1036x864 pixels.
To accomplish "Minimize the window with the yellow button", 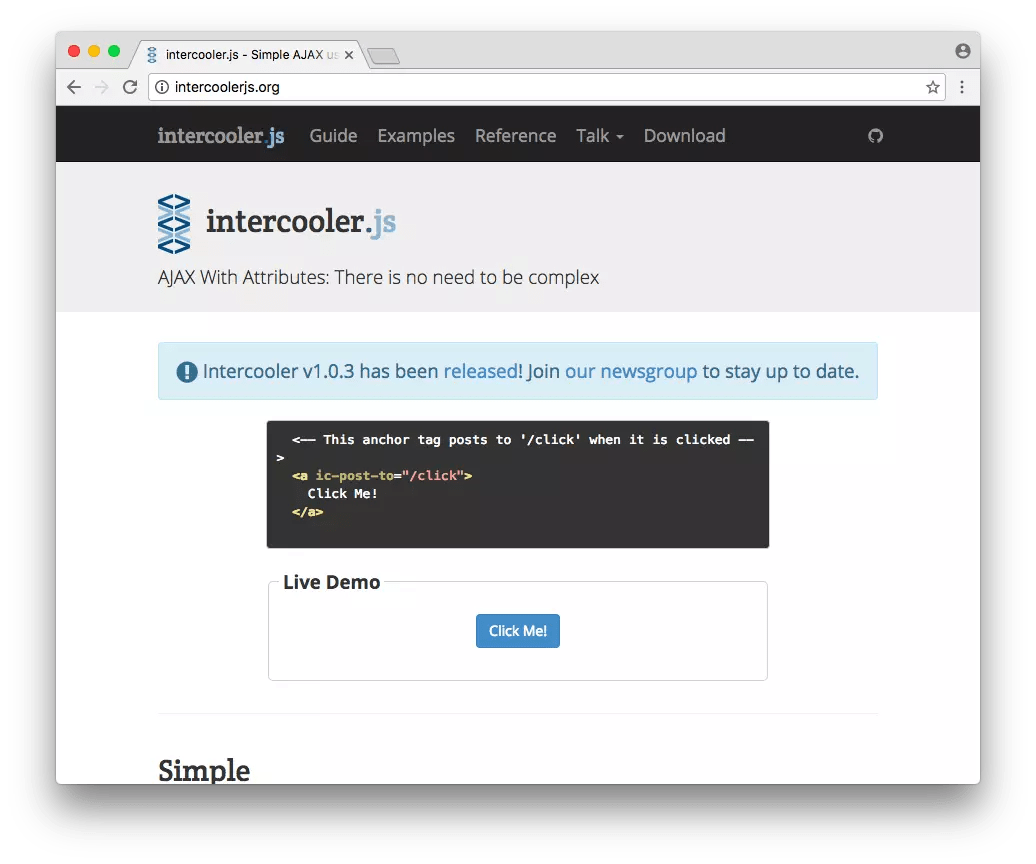I will click(x=94, y=52).
